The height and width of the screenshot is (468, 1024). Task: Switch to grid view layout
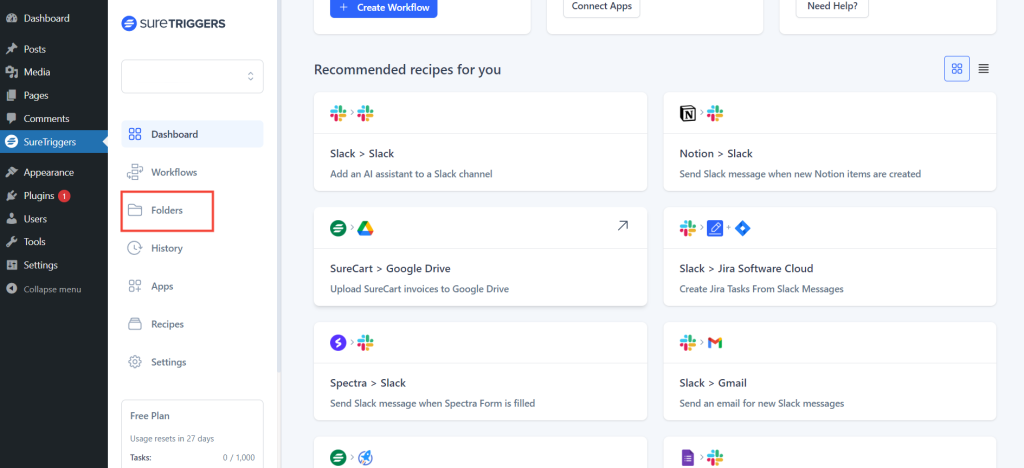point(956,69)
